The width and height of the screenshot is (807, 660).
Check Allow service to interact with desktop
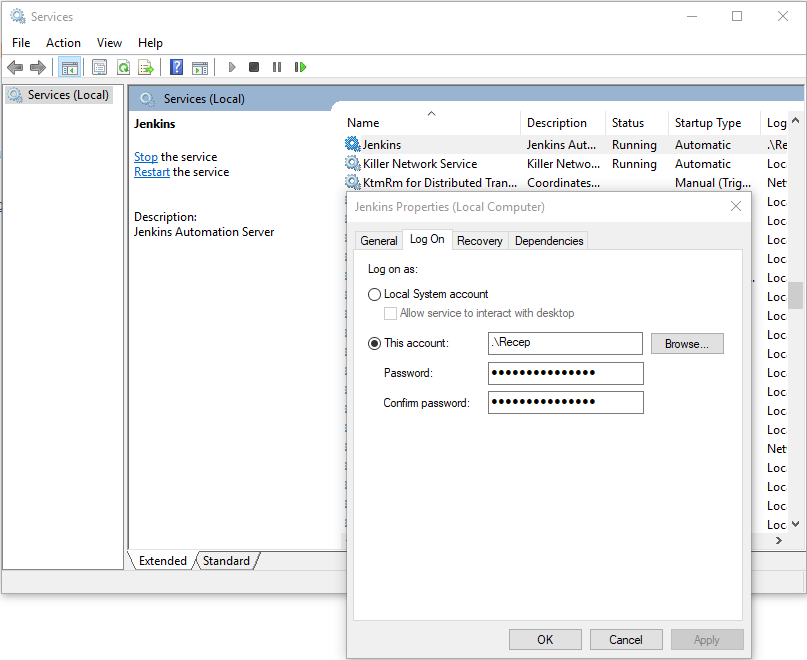[x=390, y=313]
